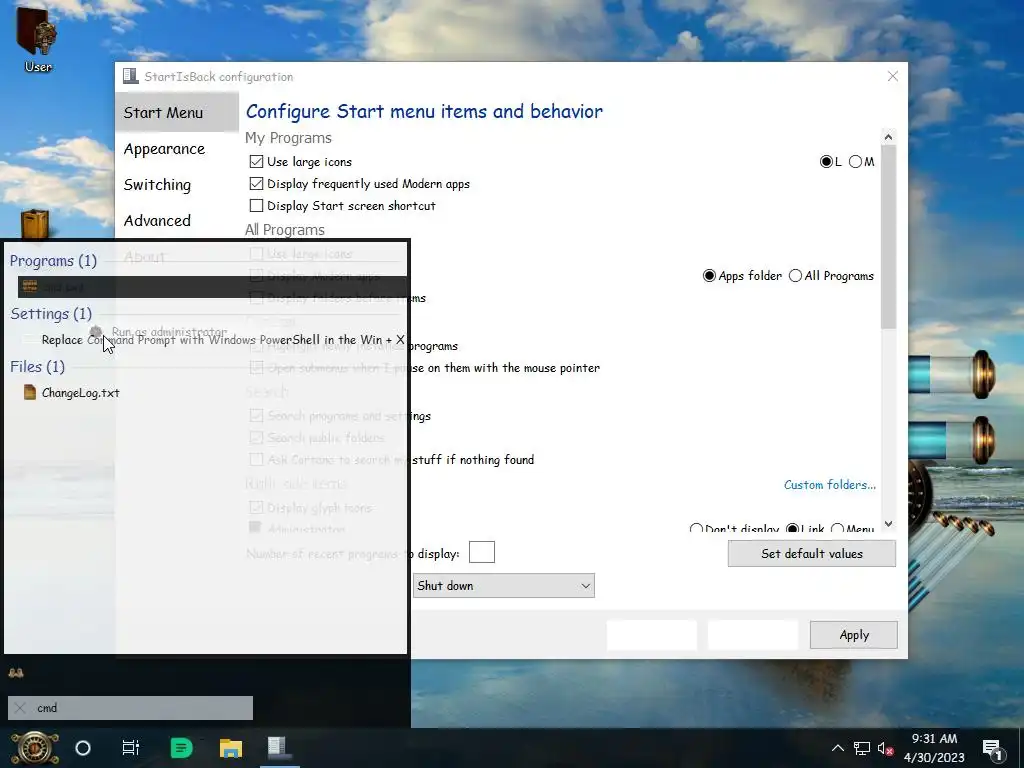The height and width of the screenshot is (768, 1024).
Task: Open the Shut down power action dropdown
Action: point(504,586)
